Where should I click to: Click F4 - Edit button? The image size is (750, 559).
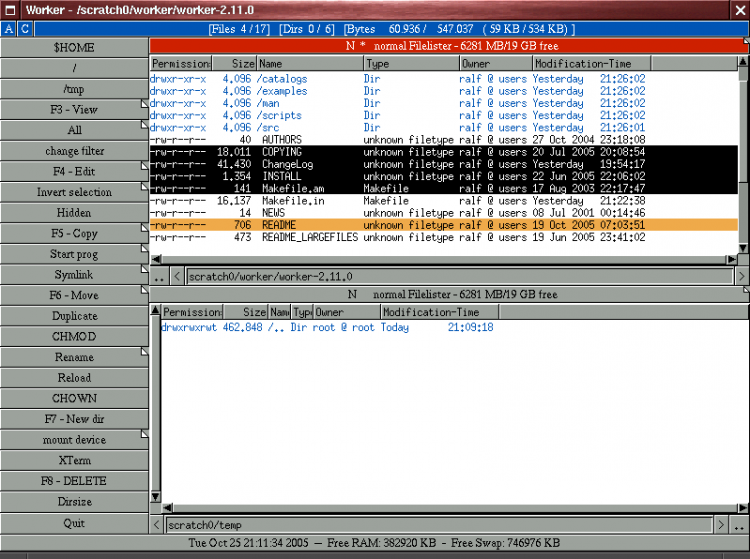pyautogui.click(x=74, y=172)
